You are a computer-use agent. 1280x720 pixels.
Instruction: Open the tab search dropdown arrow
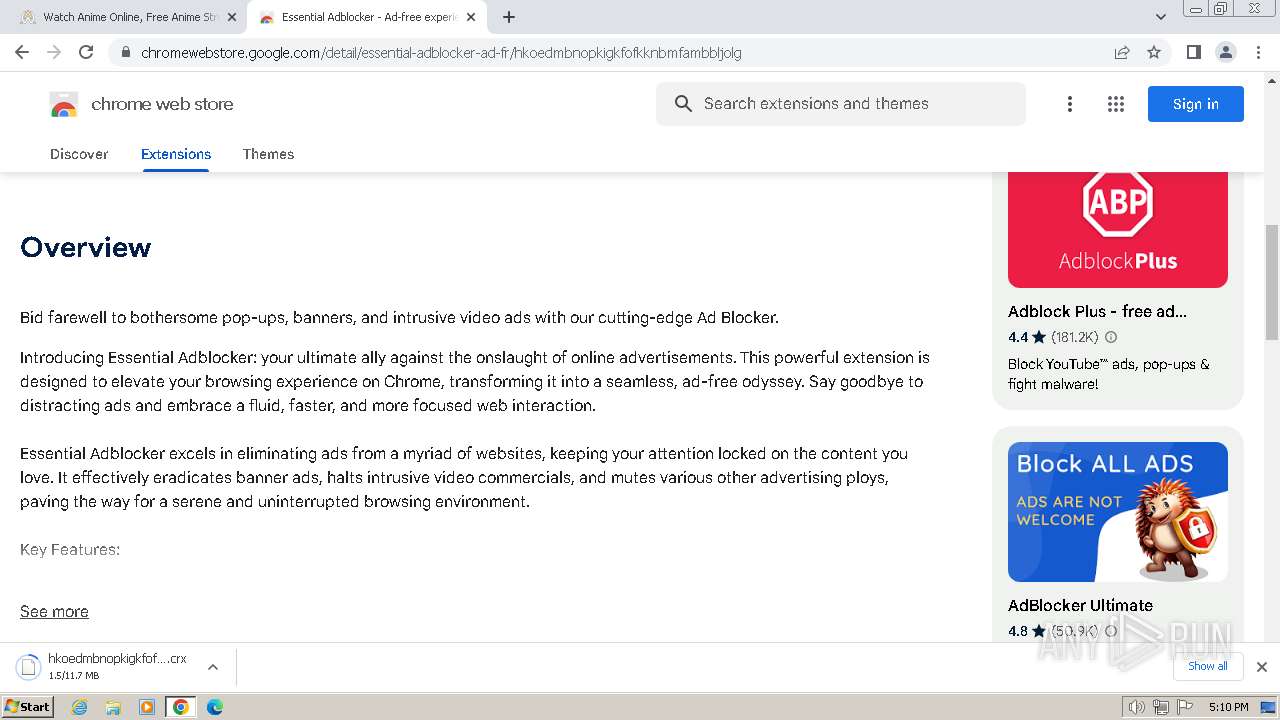tap(1161, 17)
